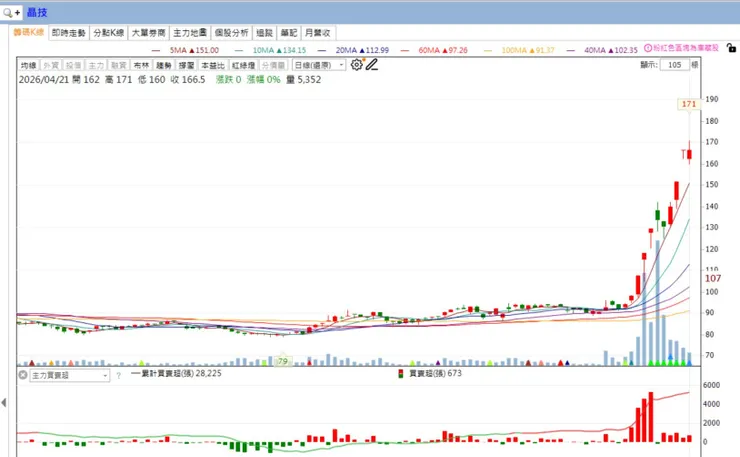
Task: Open the chart settings gear icon
Action: (356, 65)
